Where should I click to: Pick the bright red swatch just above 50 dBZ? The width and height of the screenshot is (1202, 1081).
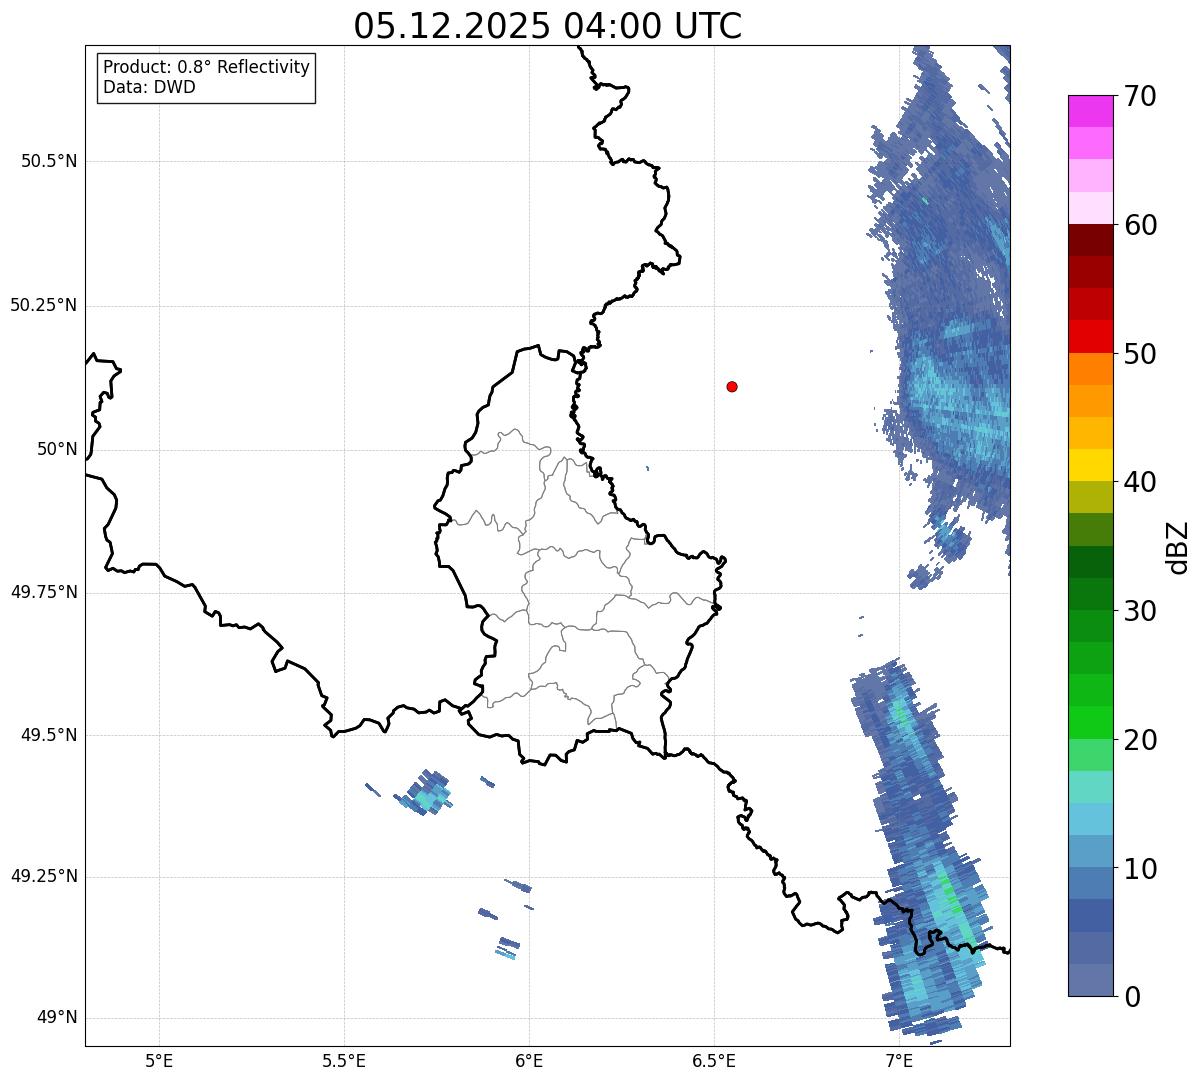[1091, 337]
